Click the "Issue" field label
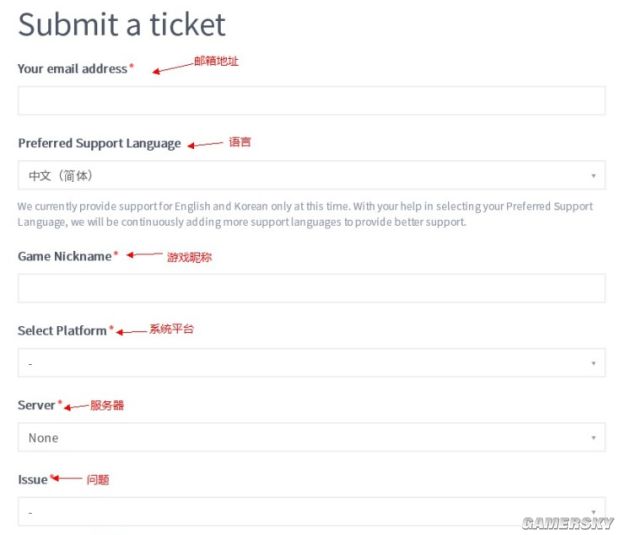The width and height of the screenshot is (620, 535). tap(33, 480)
